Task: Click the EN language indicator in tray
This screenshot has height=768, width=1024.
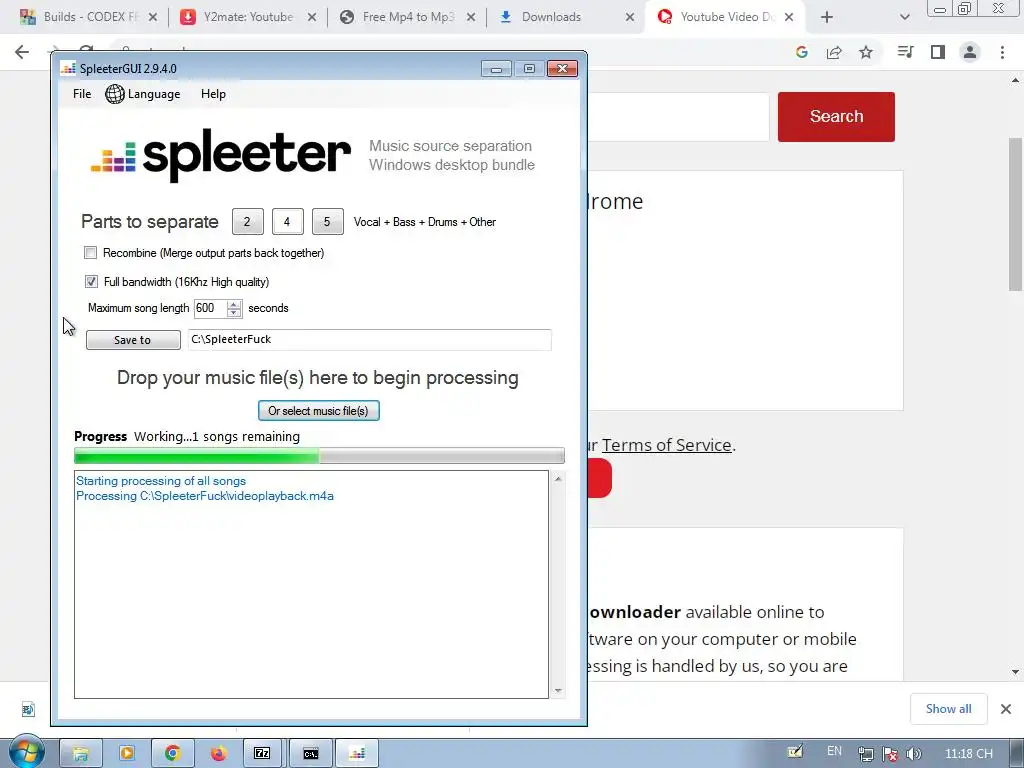Action: 834,751
